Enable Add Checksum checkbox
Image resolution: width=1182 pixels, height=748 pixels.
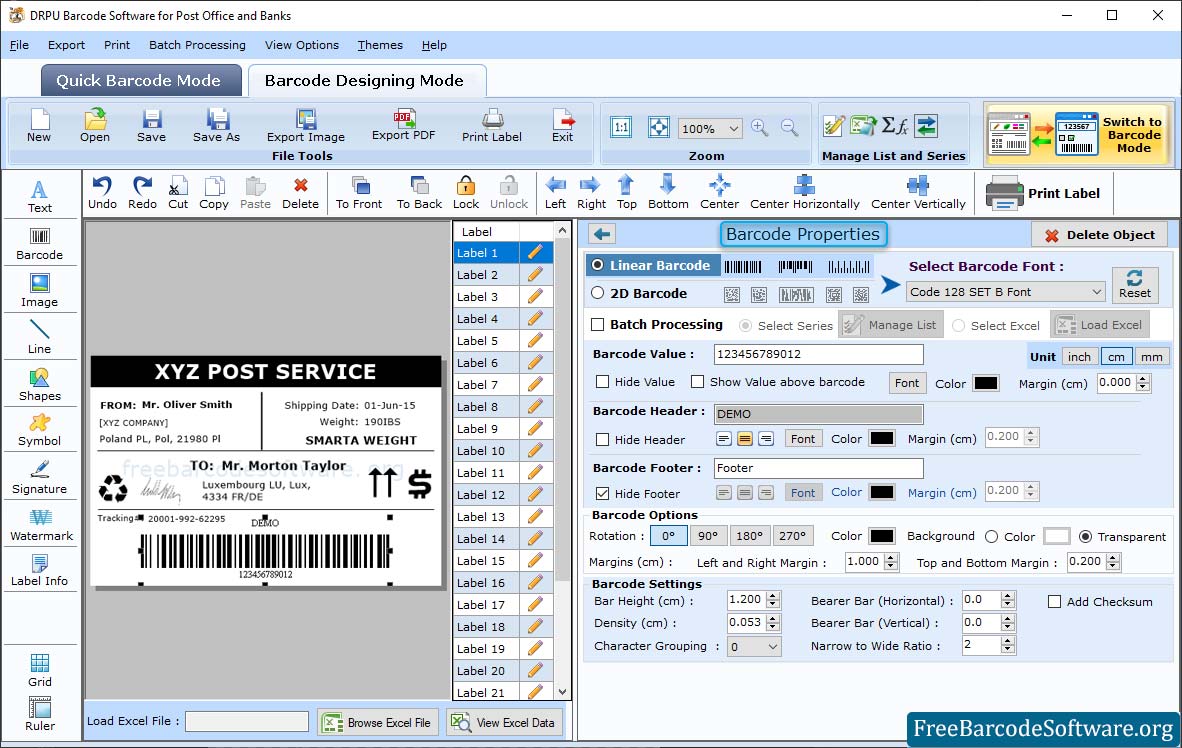(1055, 601)
